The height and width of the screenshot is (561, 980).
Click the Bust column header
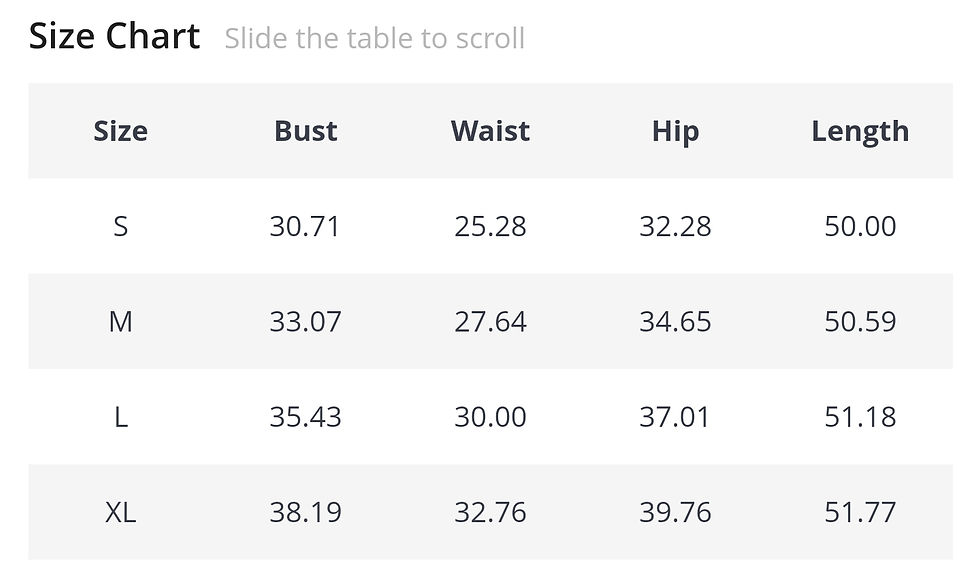click(x=306, y=131)
